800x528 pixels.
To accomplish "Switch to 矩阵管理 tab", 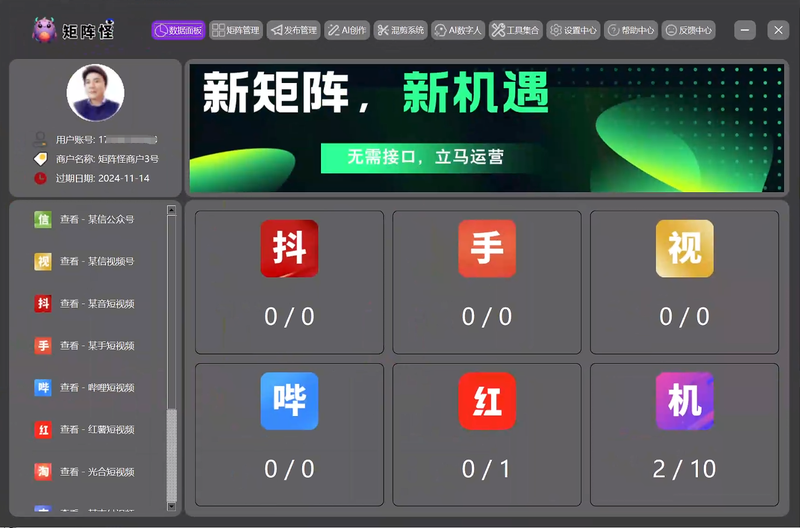I will [236, 31].
